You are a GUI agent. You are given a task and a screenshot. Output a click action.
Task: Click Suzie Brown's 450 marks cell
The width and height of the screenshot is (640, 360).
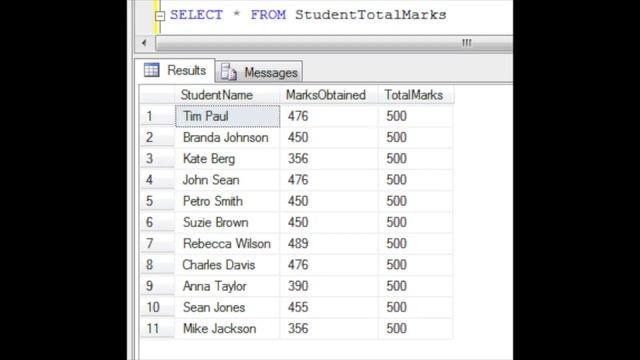pyautogui.click(x=329, y=222)
